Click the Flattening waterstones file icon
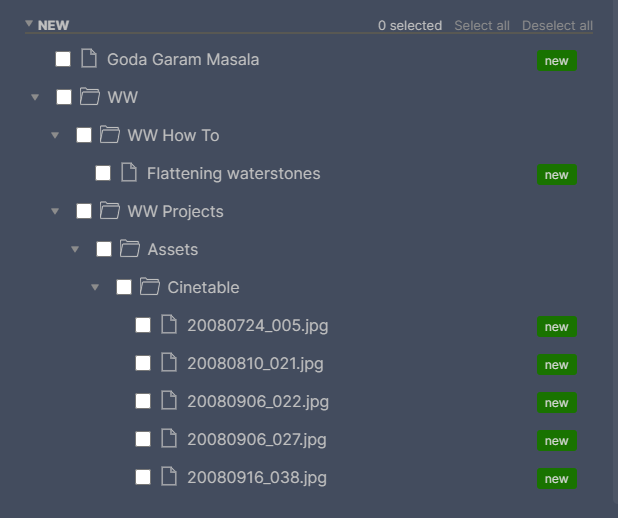 pyautogui.click(x=129, y=172)
